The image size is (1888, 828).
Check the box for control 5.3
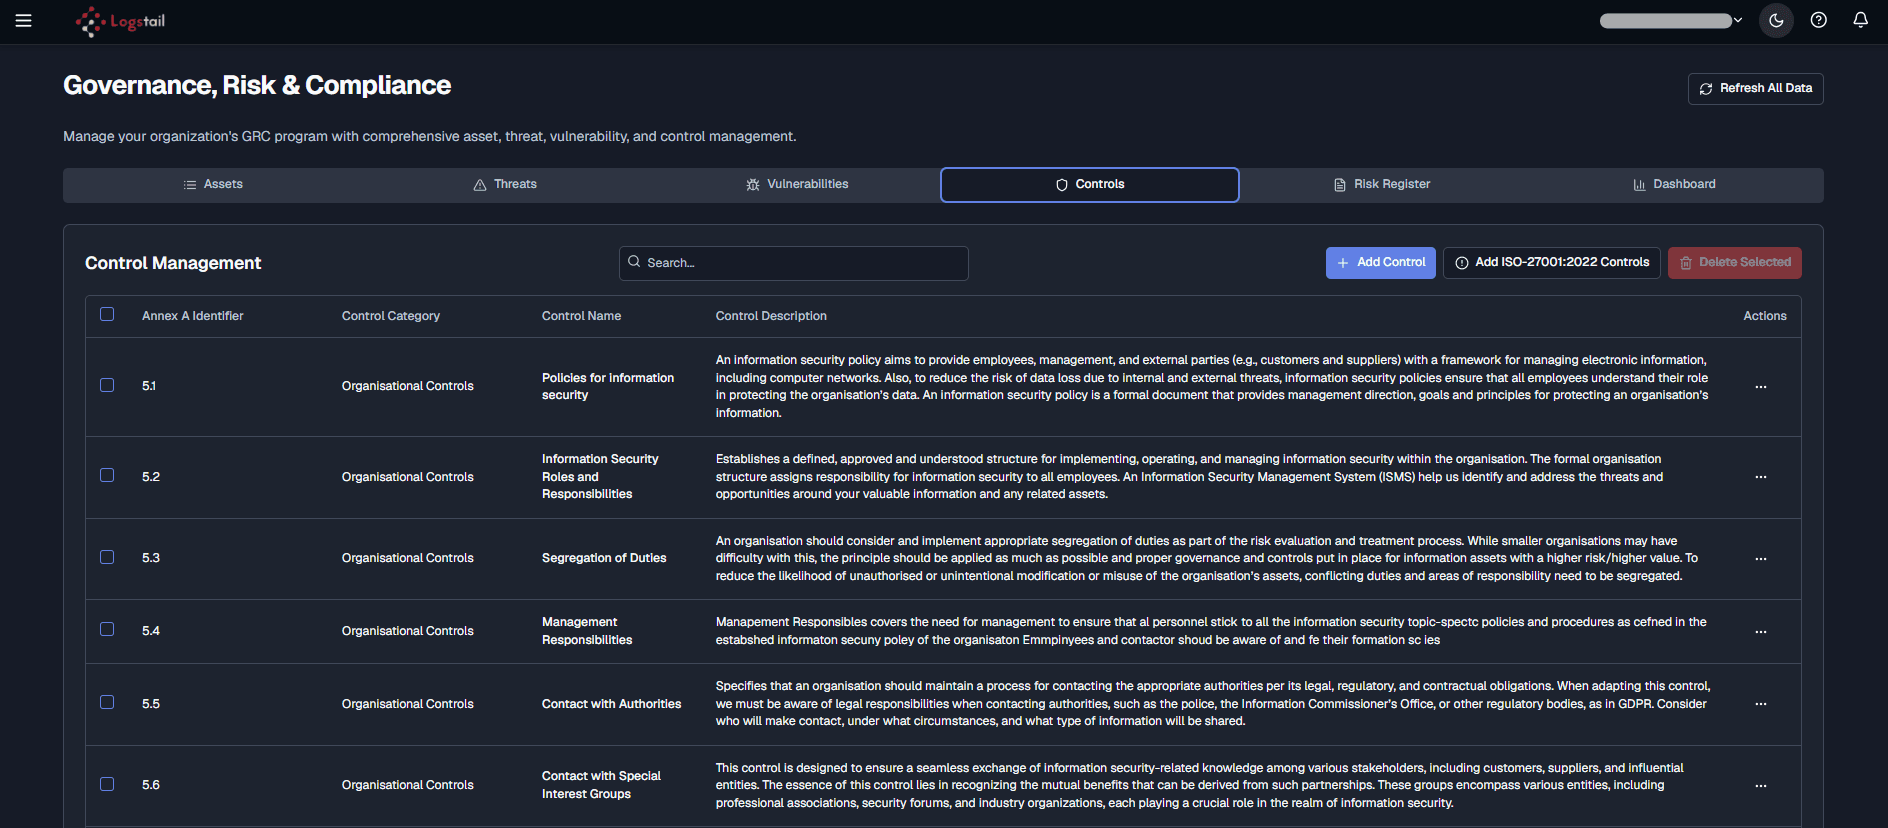107,557
